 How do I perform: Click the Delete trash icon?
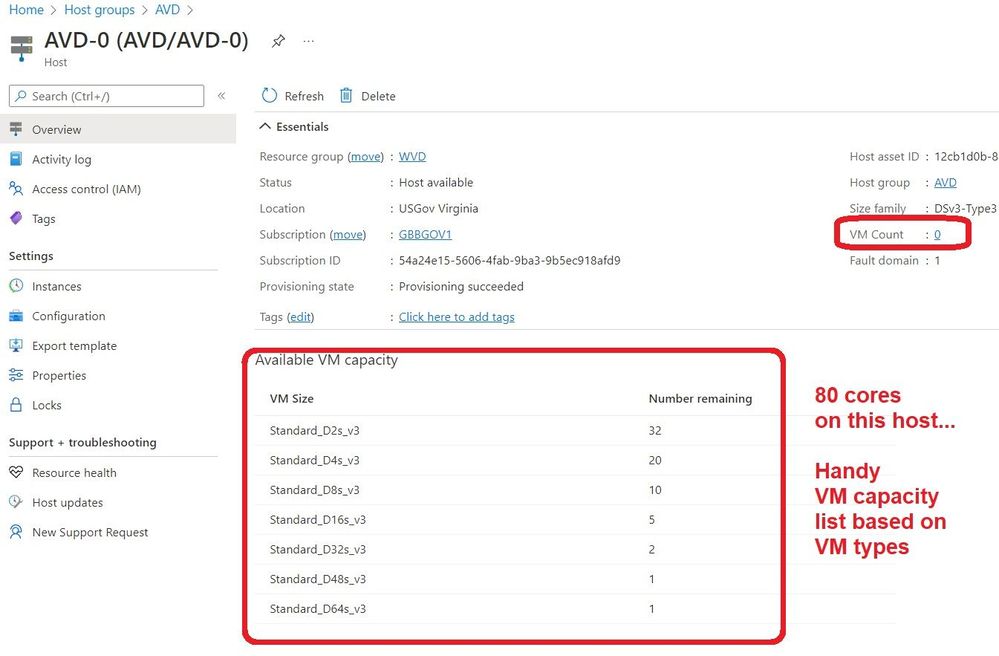pos(346,96)
